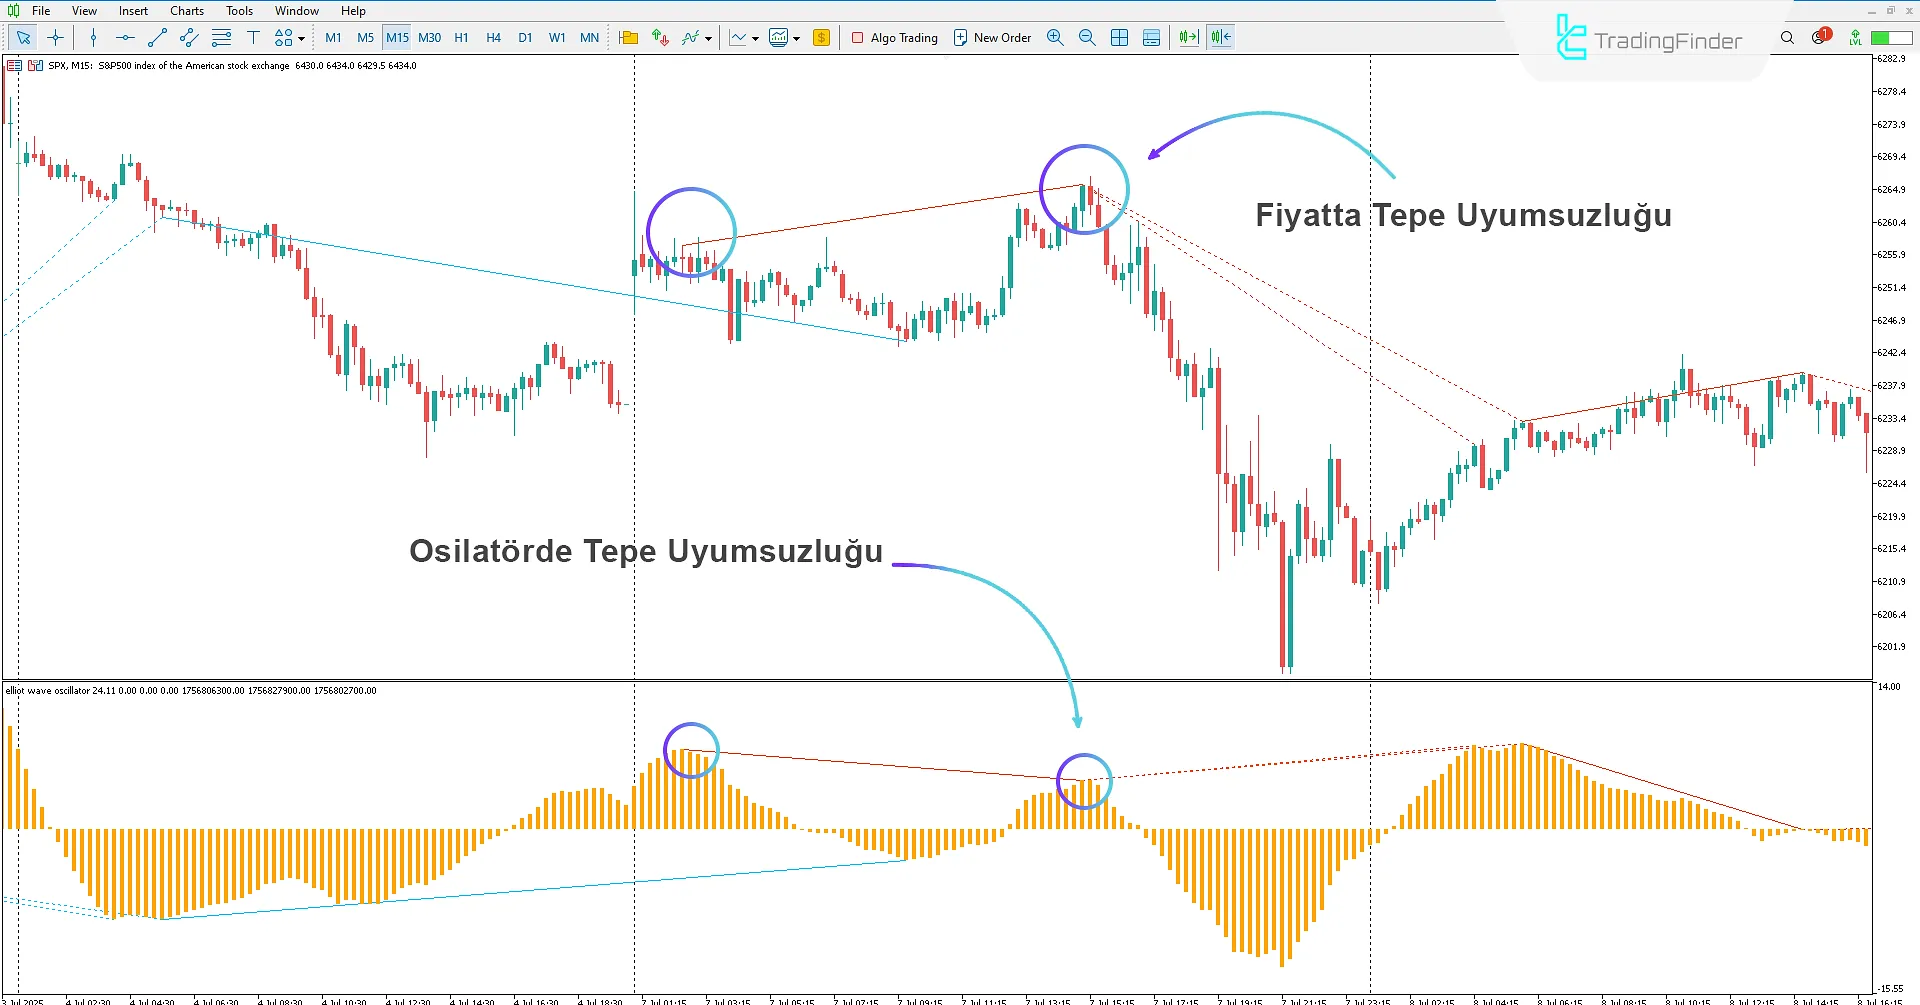1920x1005 pixels.
Task: Select the Crosshair tool
Action: click(x=55, y=37)
